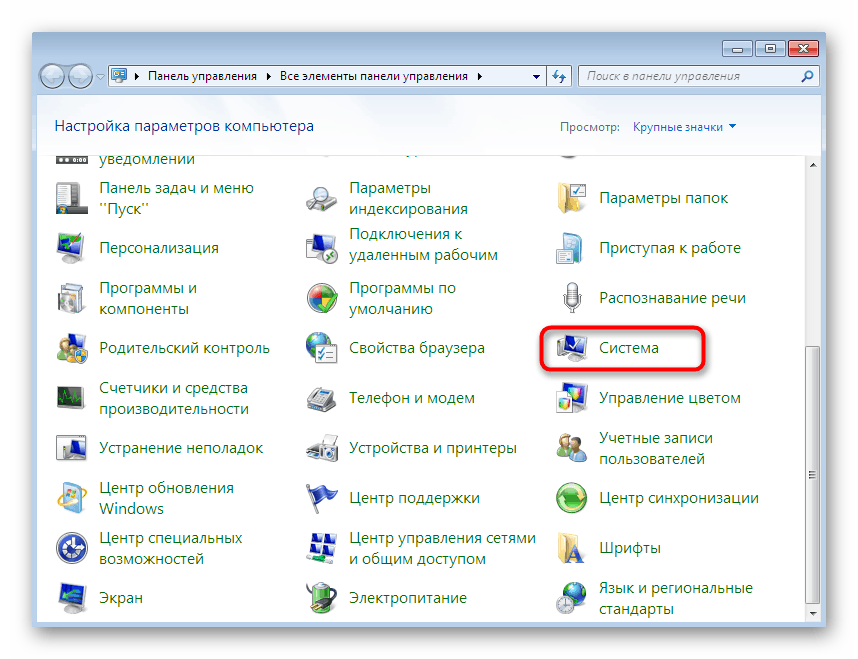Click the Troubleshooting icon

(x=72, y=448)
